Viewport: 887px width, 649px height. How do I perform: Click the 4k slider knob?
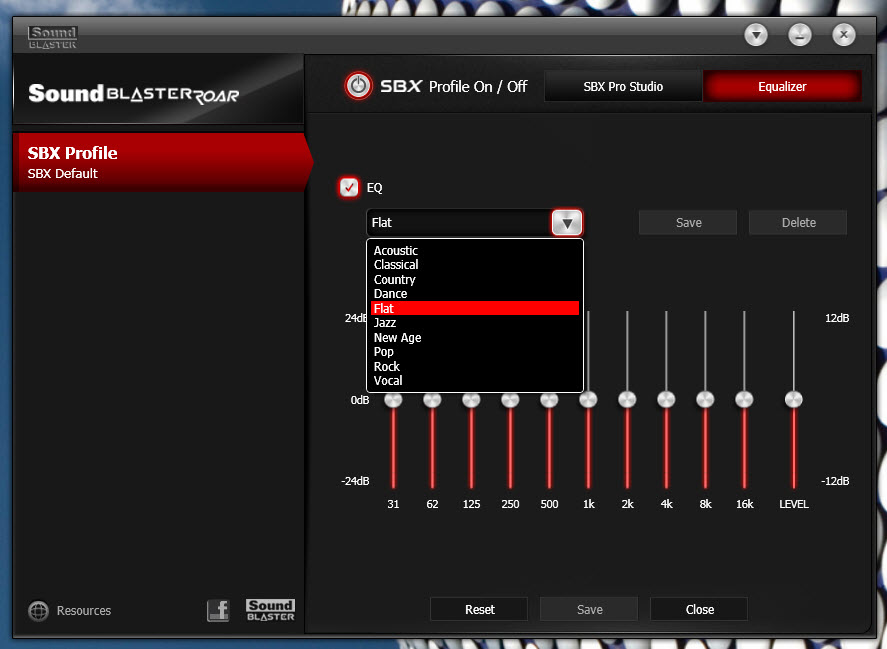(666, 400)
